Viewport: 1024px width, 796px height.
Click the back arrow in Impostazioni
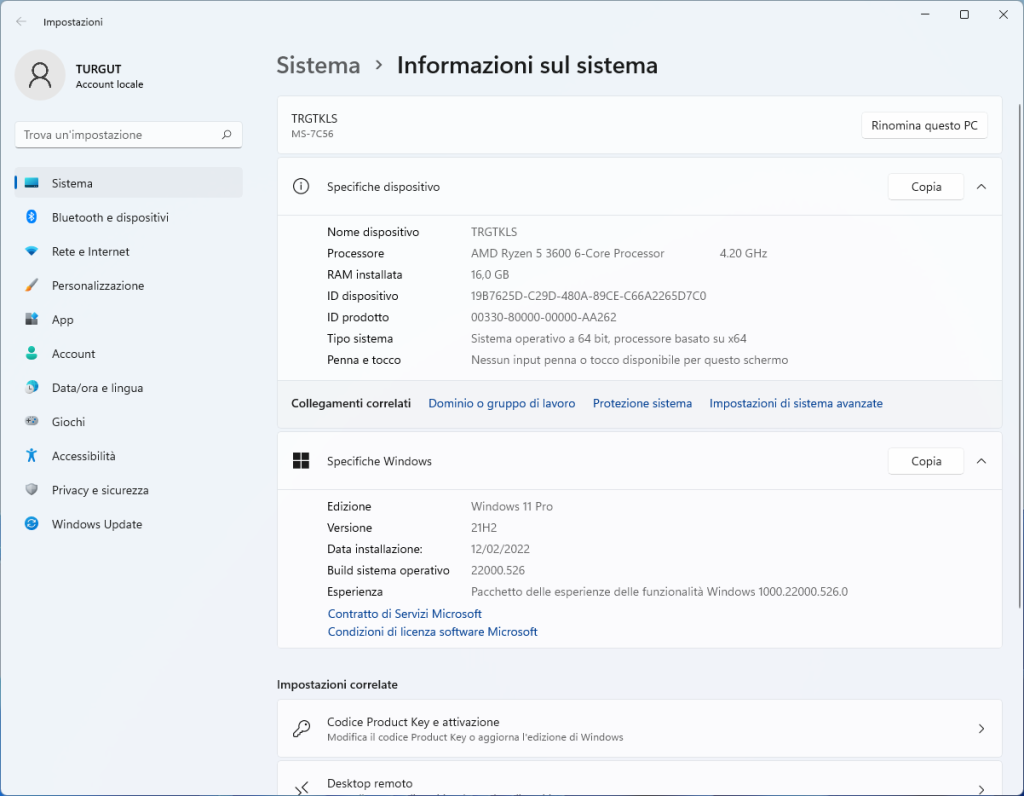click(21, 21)
